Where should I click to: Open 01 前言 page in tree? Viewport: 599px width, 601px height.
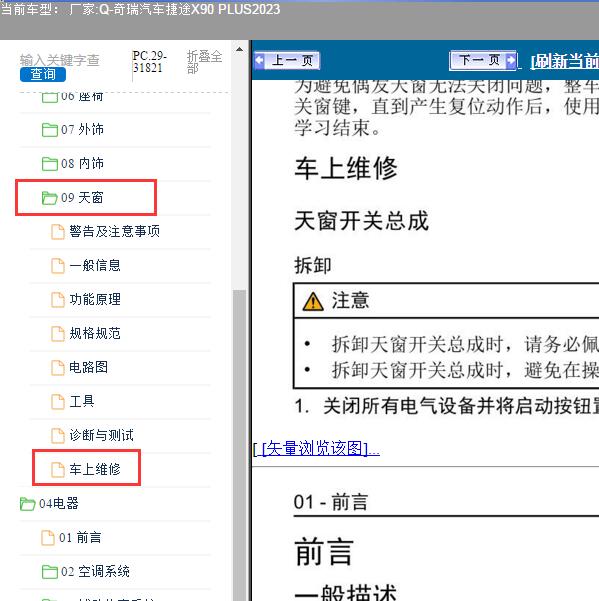coord(80,538)
